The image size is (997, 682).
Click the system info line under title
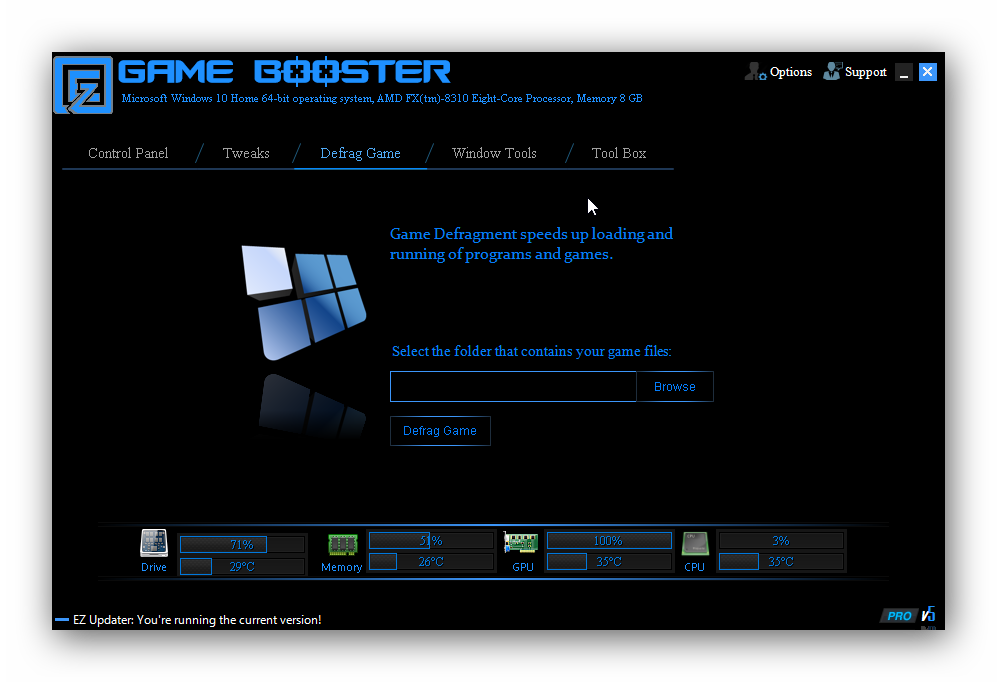click(382, 99)
